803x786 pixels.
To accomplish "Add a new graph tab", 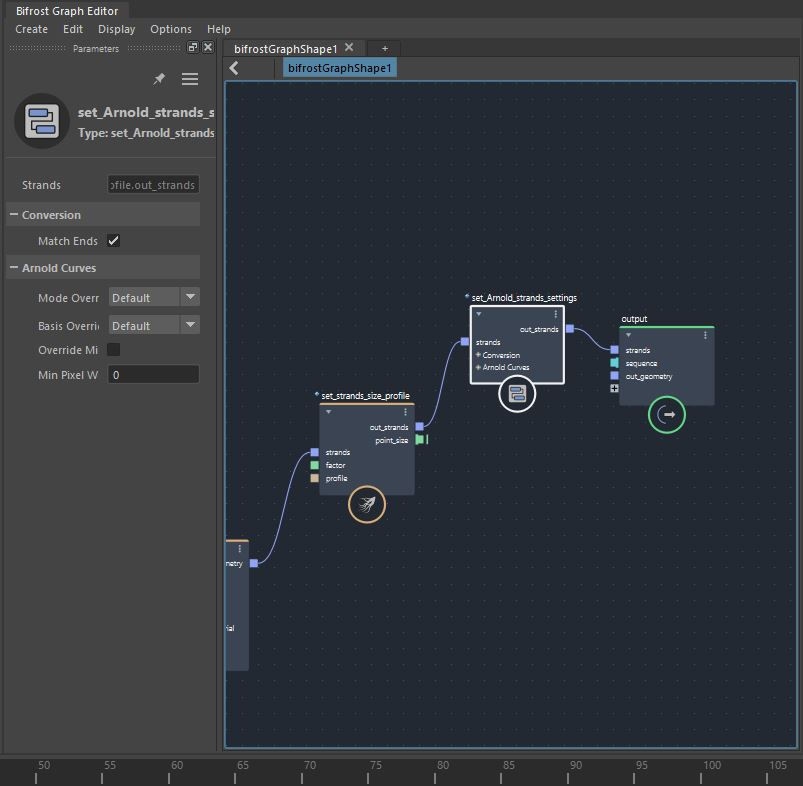I will tap(385, 49).
